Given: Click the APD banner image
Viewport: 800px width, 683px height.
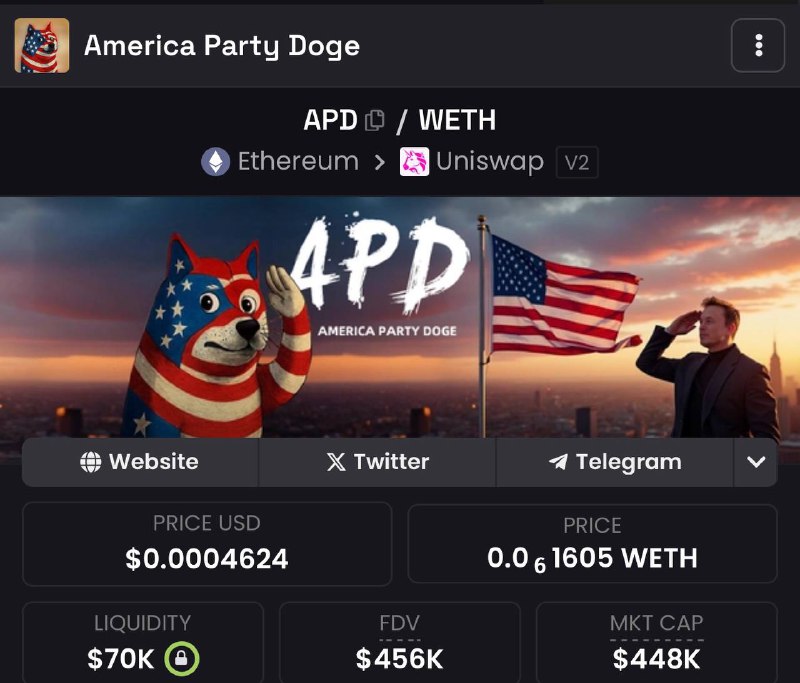Looking at the screenshot, I should (400, 317).
